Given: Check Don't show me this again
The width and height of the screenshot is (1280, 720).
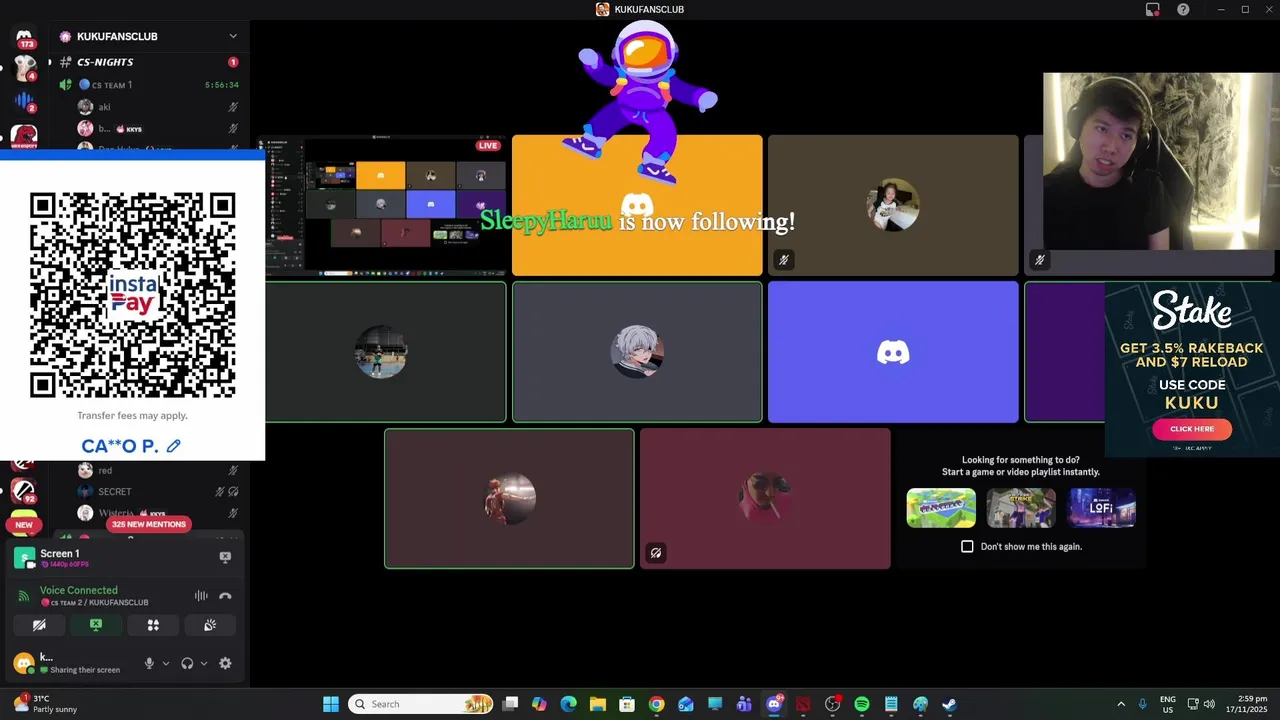Looking at the screenshot, I should (967, 546).
